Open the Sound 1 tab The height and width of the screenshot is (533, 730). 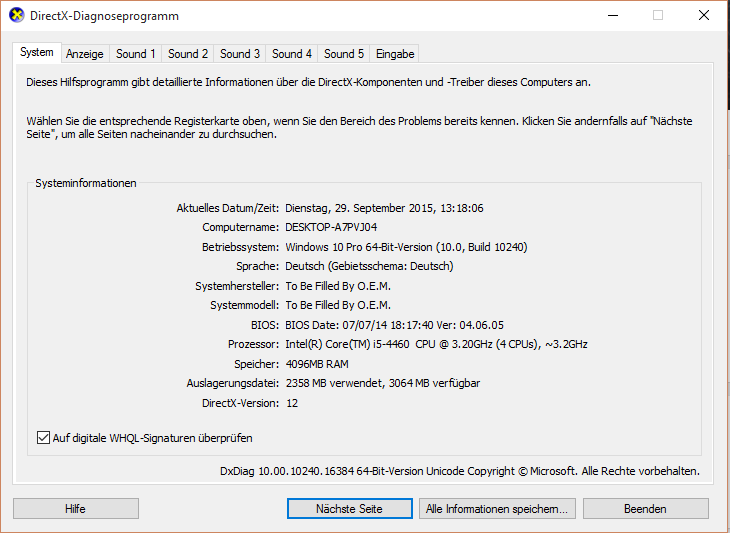coord(135,54)
